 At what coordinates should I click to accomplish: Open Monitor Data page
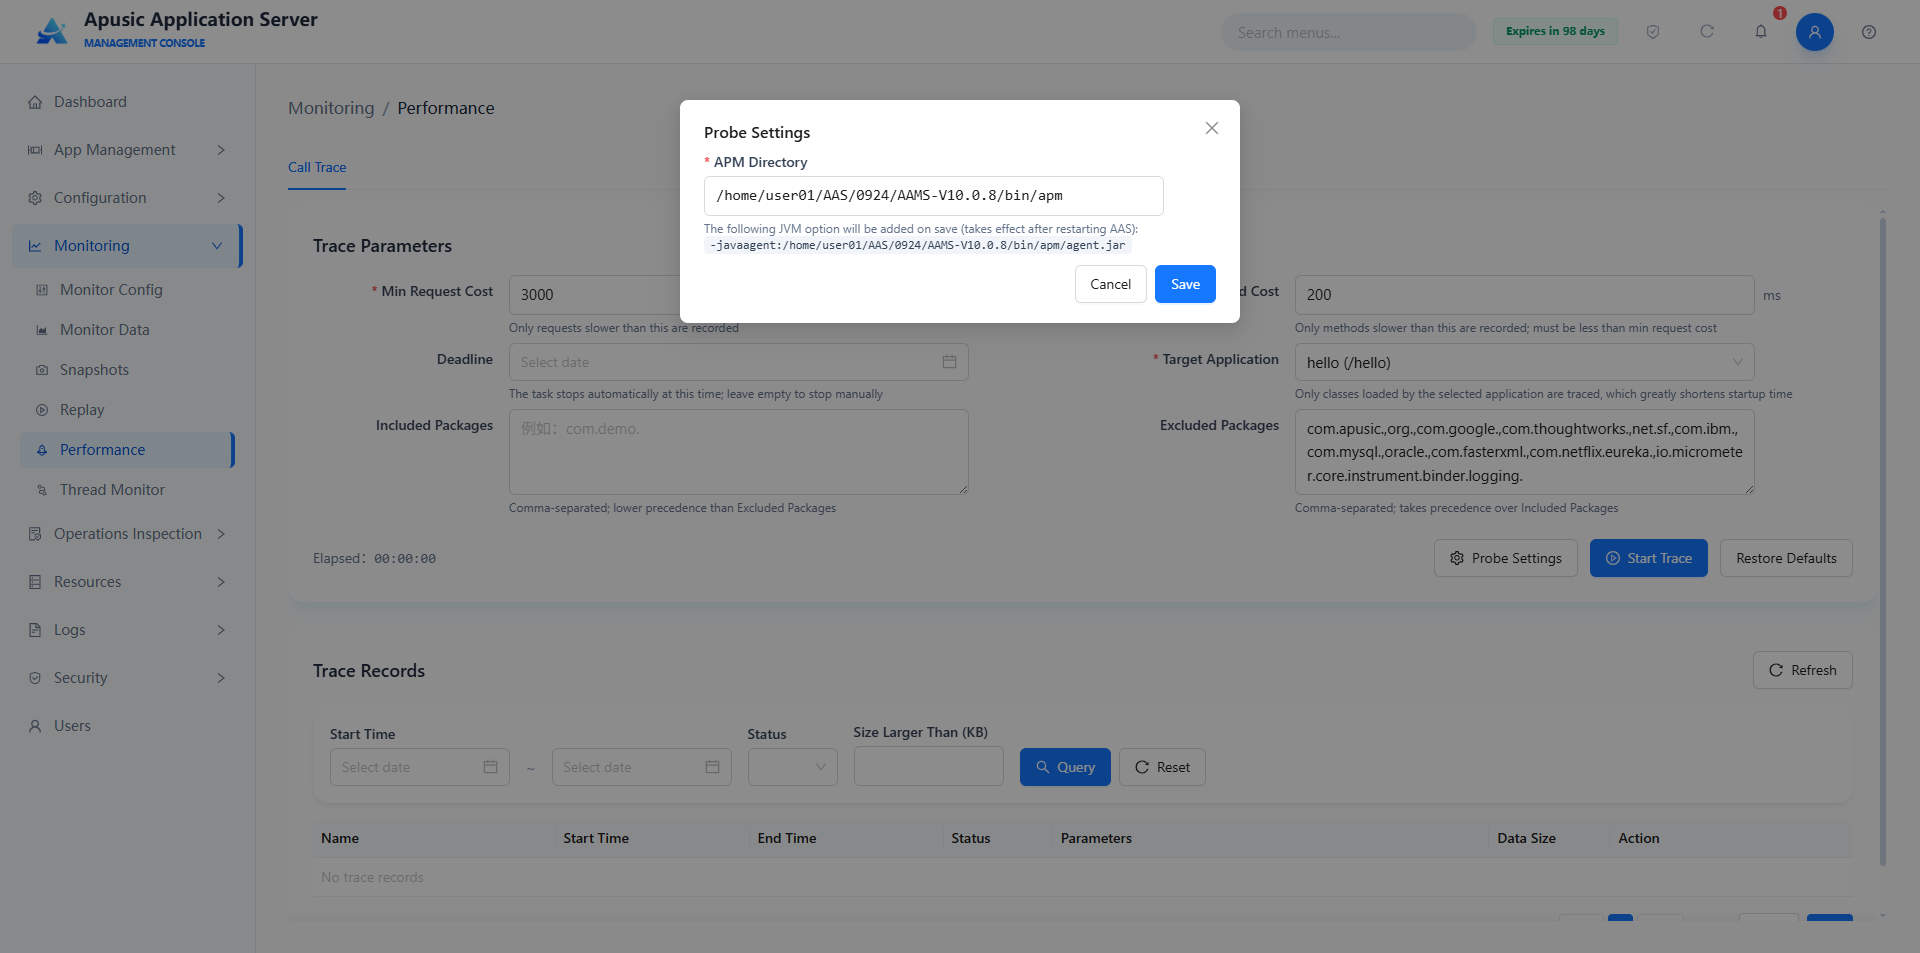(x=127, y=330)
